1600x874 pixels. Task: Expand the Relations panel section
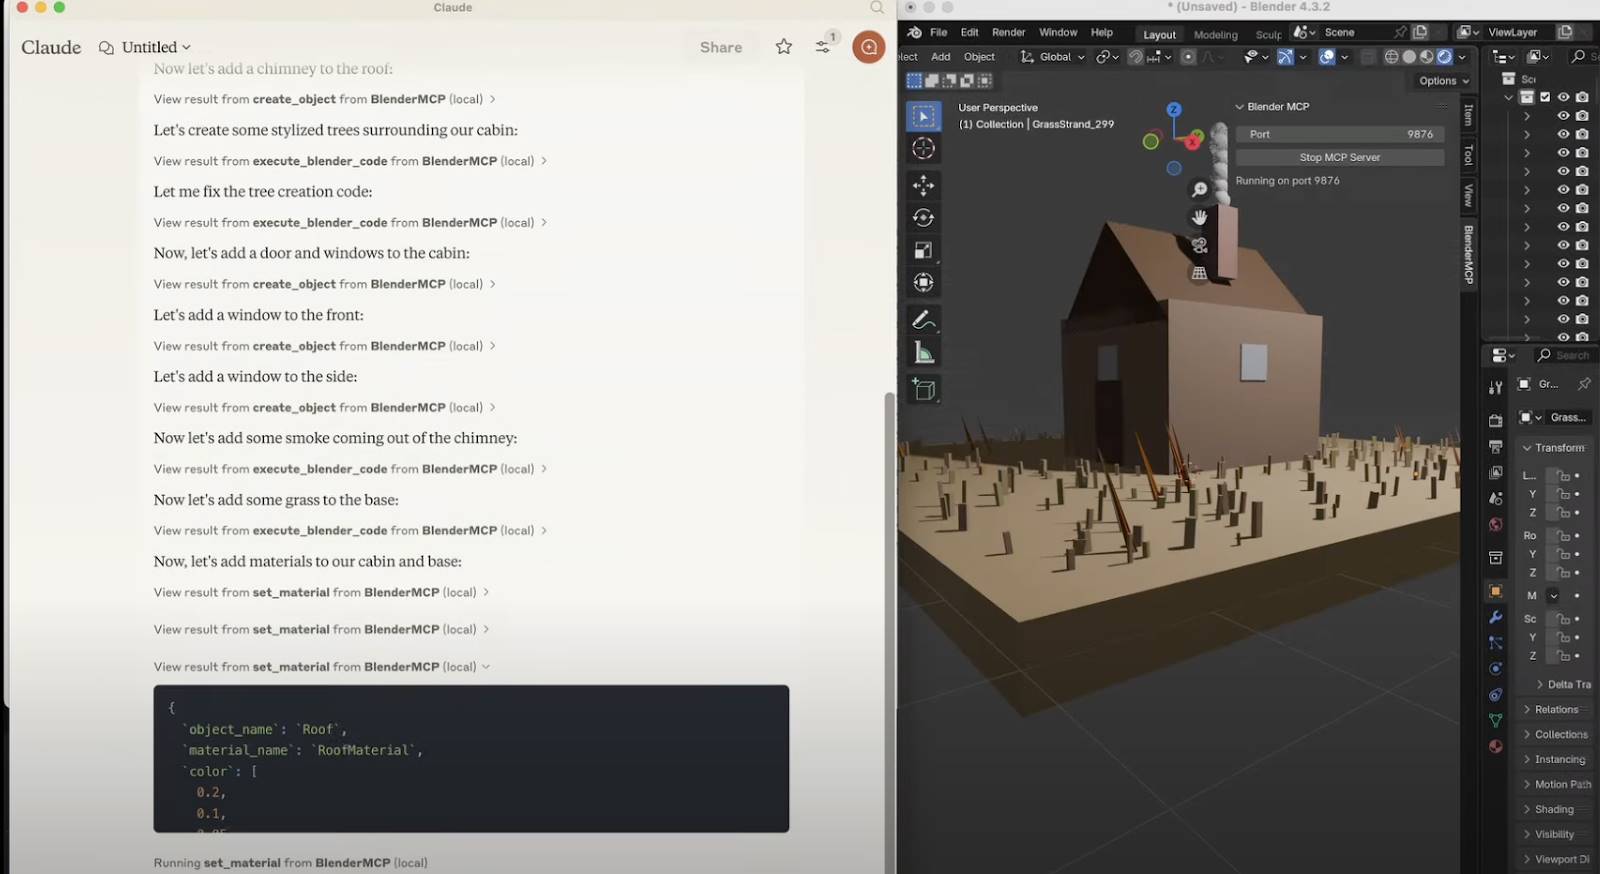point(1556,709)
